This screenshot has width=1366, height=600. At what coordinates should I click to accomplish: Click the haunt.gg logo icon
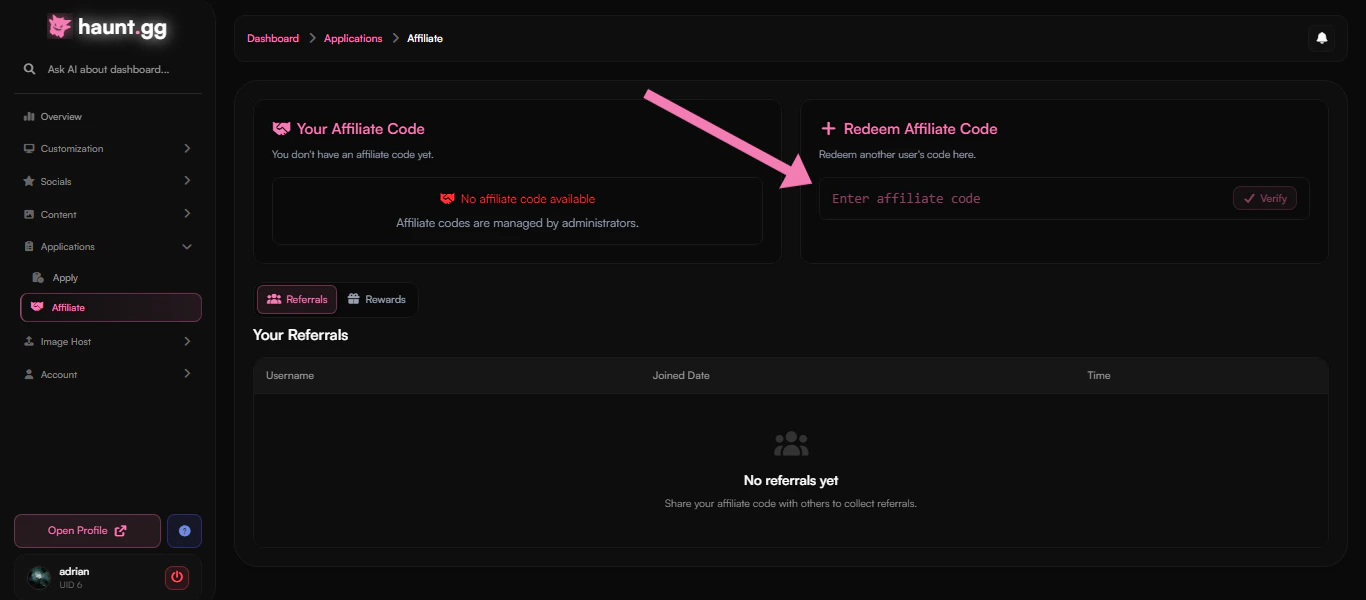pos(60,26)
